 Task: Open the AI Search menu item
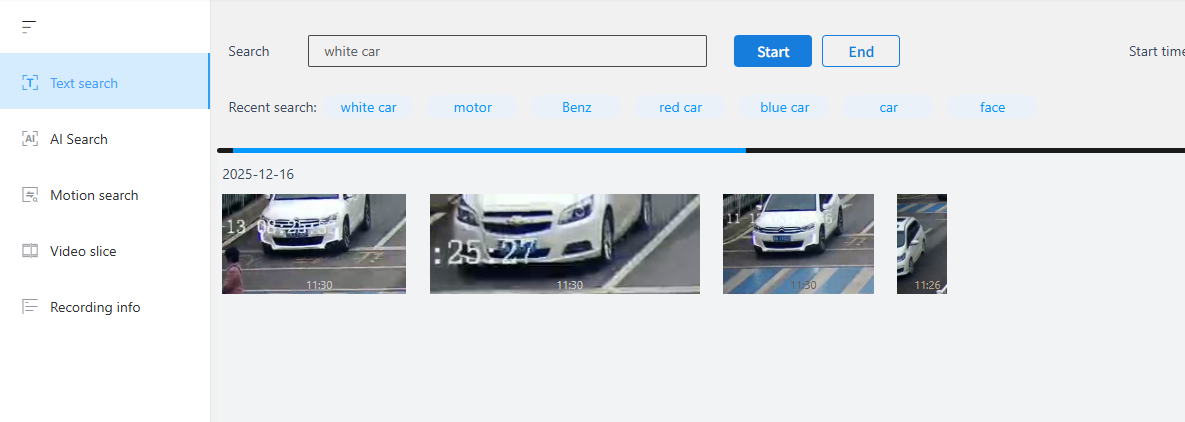click(79, 139)
